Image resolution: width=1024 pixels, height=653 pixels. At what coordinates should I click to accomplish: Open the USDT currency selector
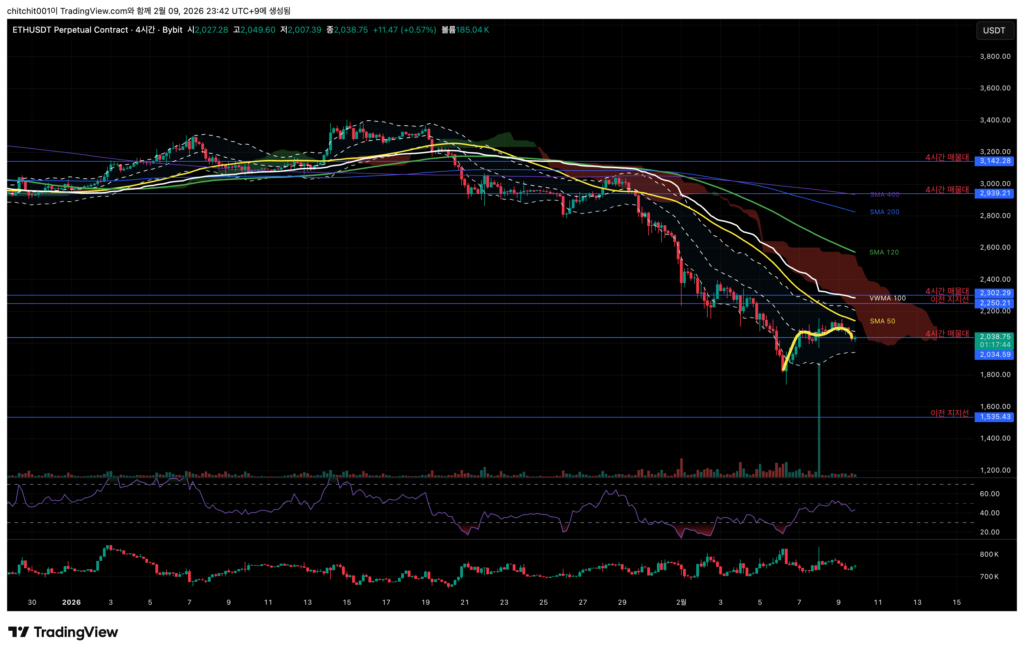click(x=994, y=31)
